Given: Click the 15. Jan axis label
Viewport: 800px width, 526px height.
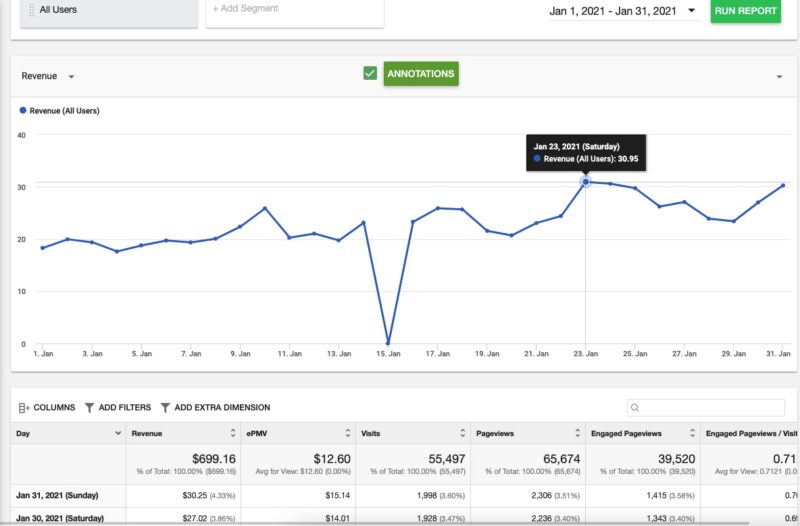Looking at the screenshot, I should click(388, 354).
